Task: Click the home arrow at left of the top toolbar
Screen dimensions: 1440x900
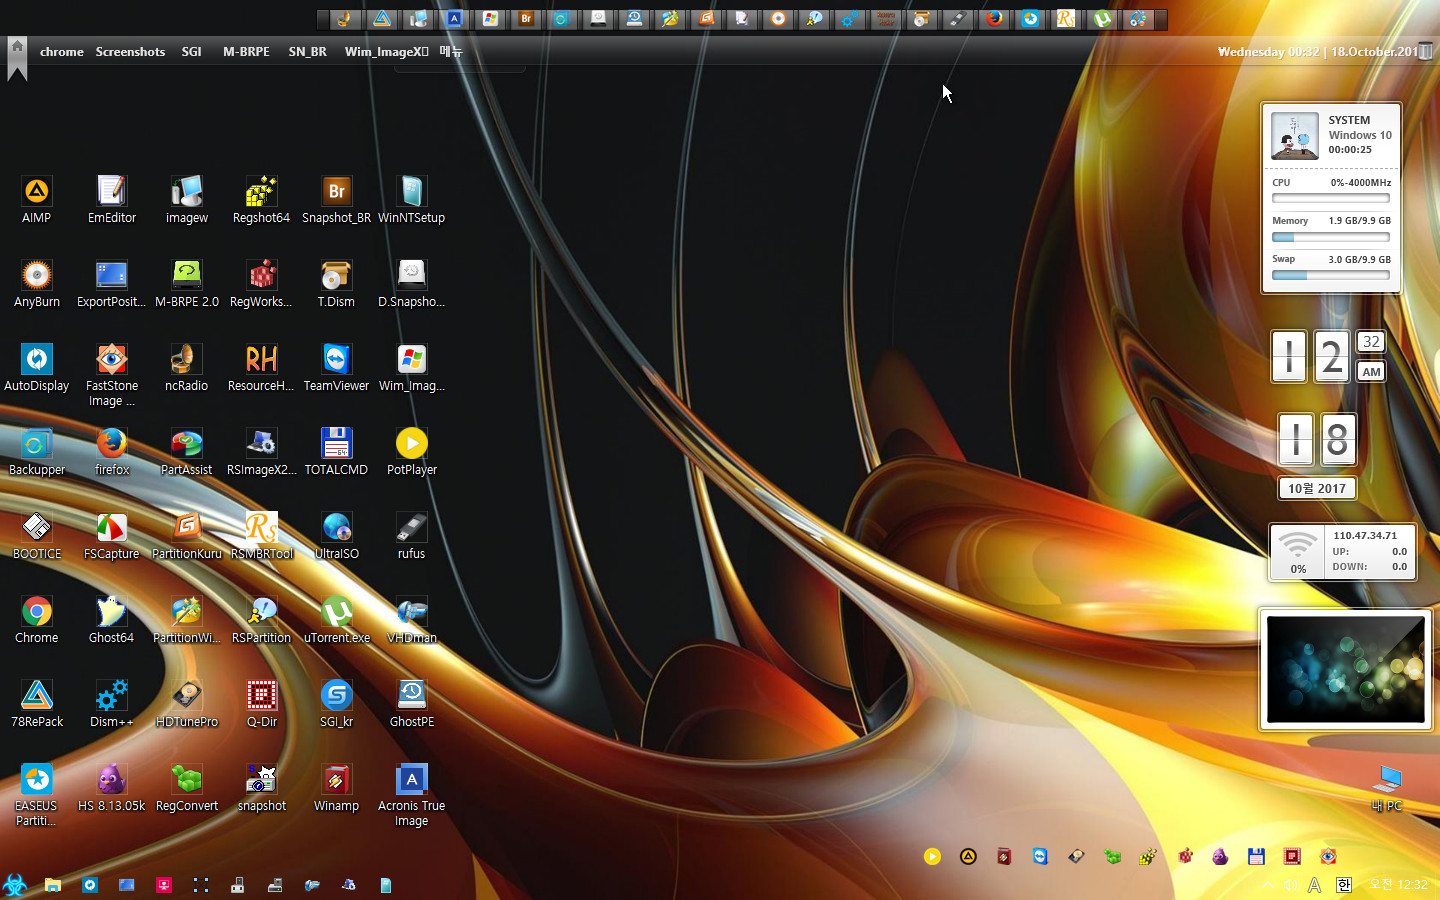Action: (17, 59)
